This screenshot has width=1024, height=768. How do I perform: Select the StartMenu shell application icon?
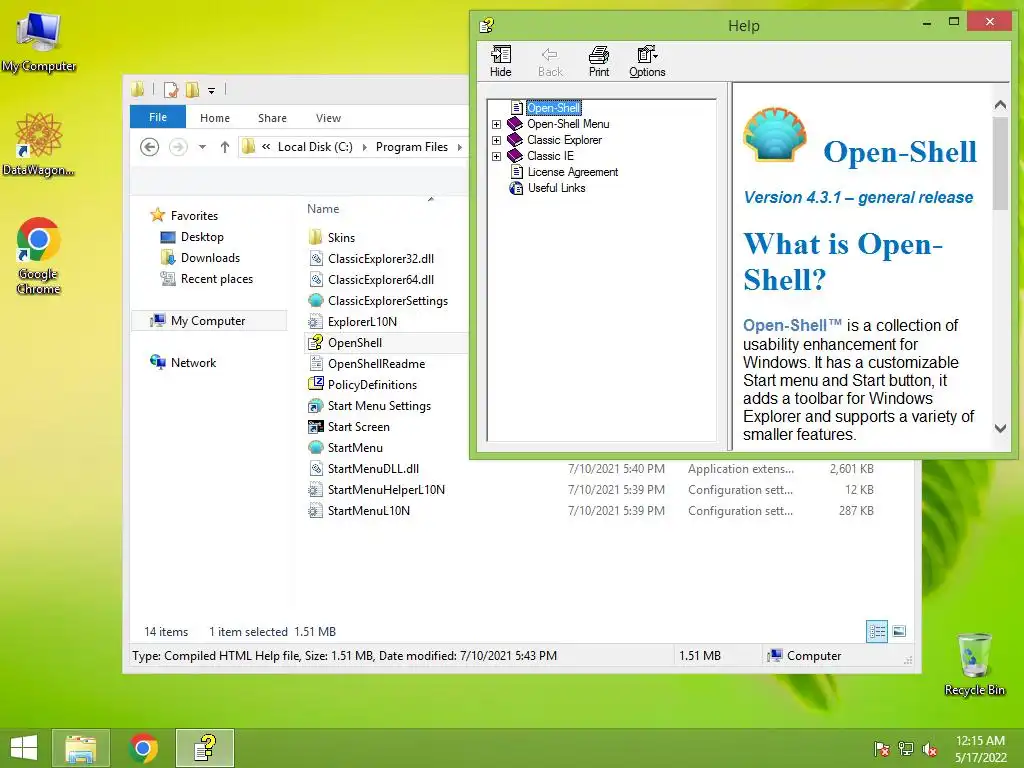(315, 447)
